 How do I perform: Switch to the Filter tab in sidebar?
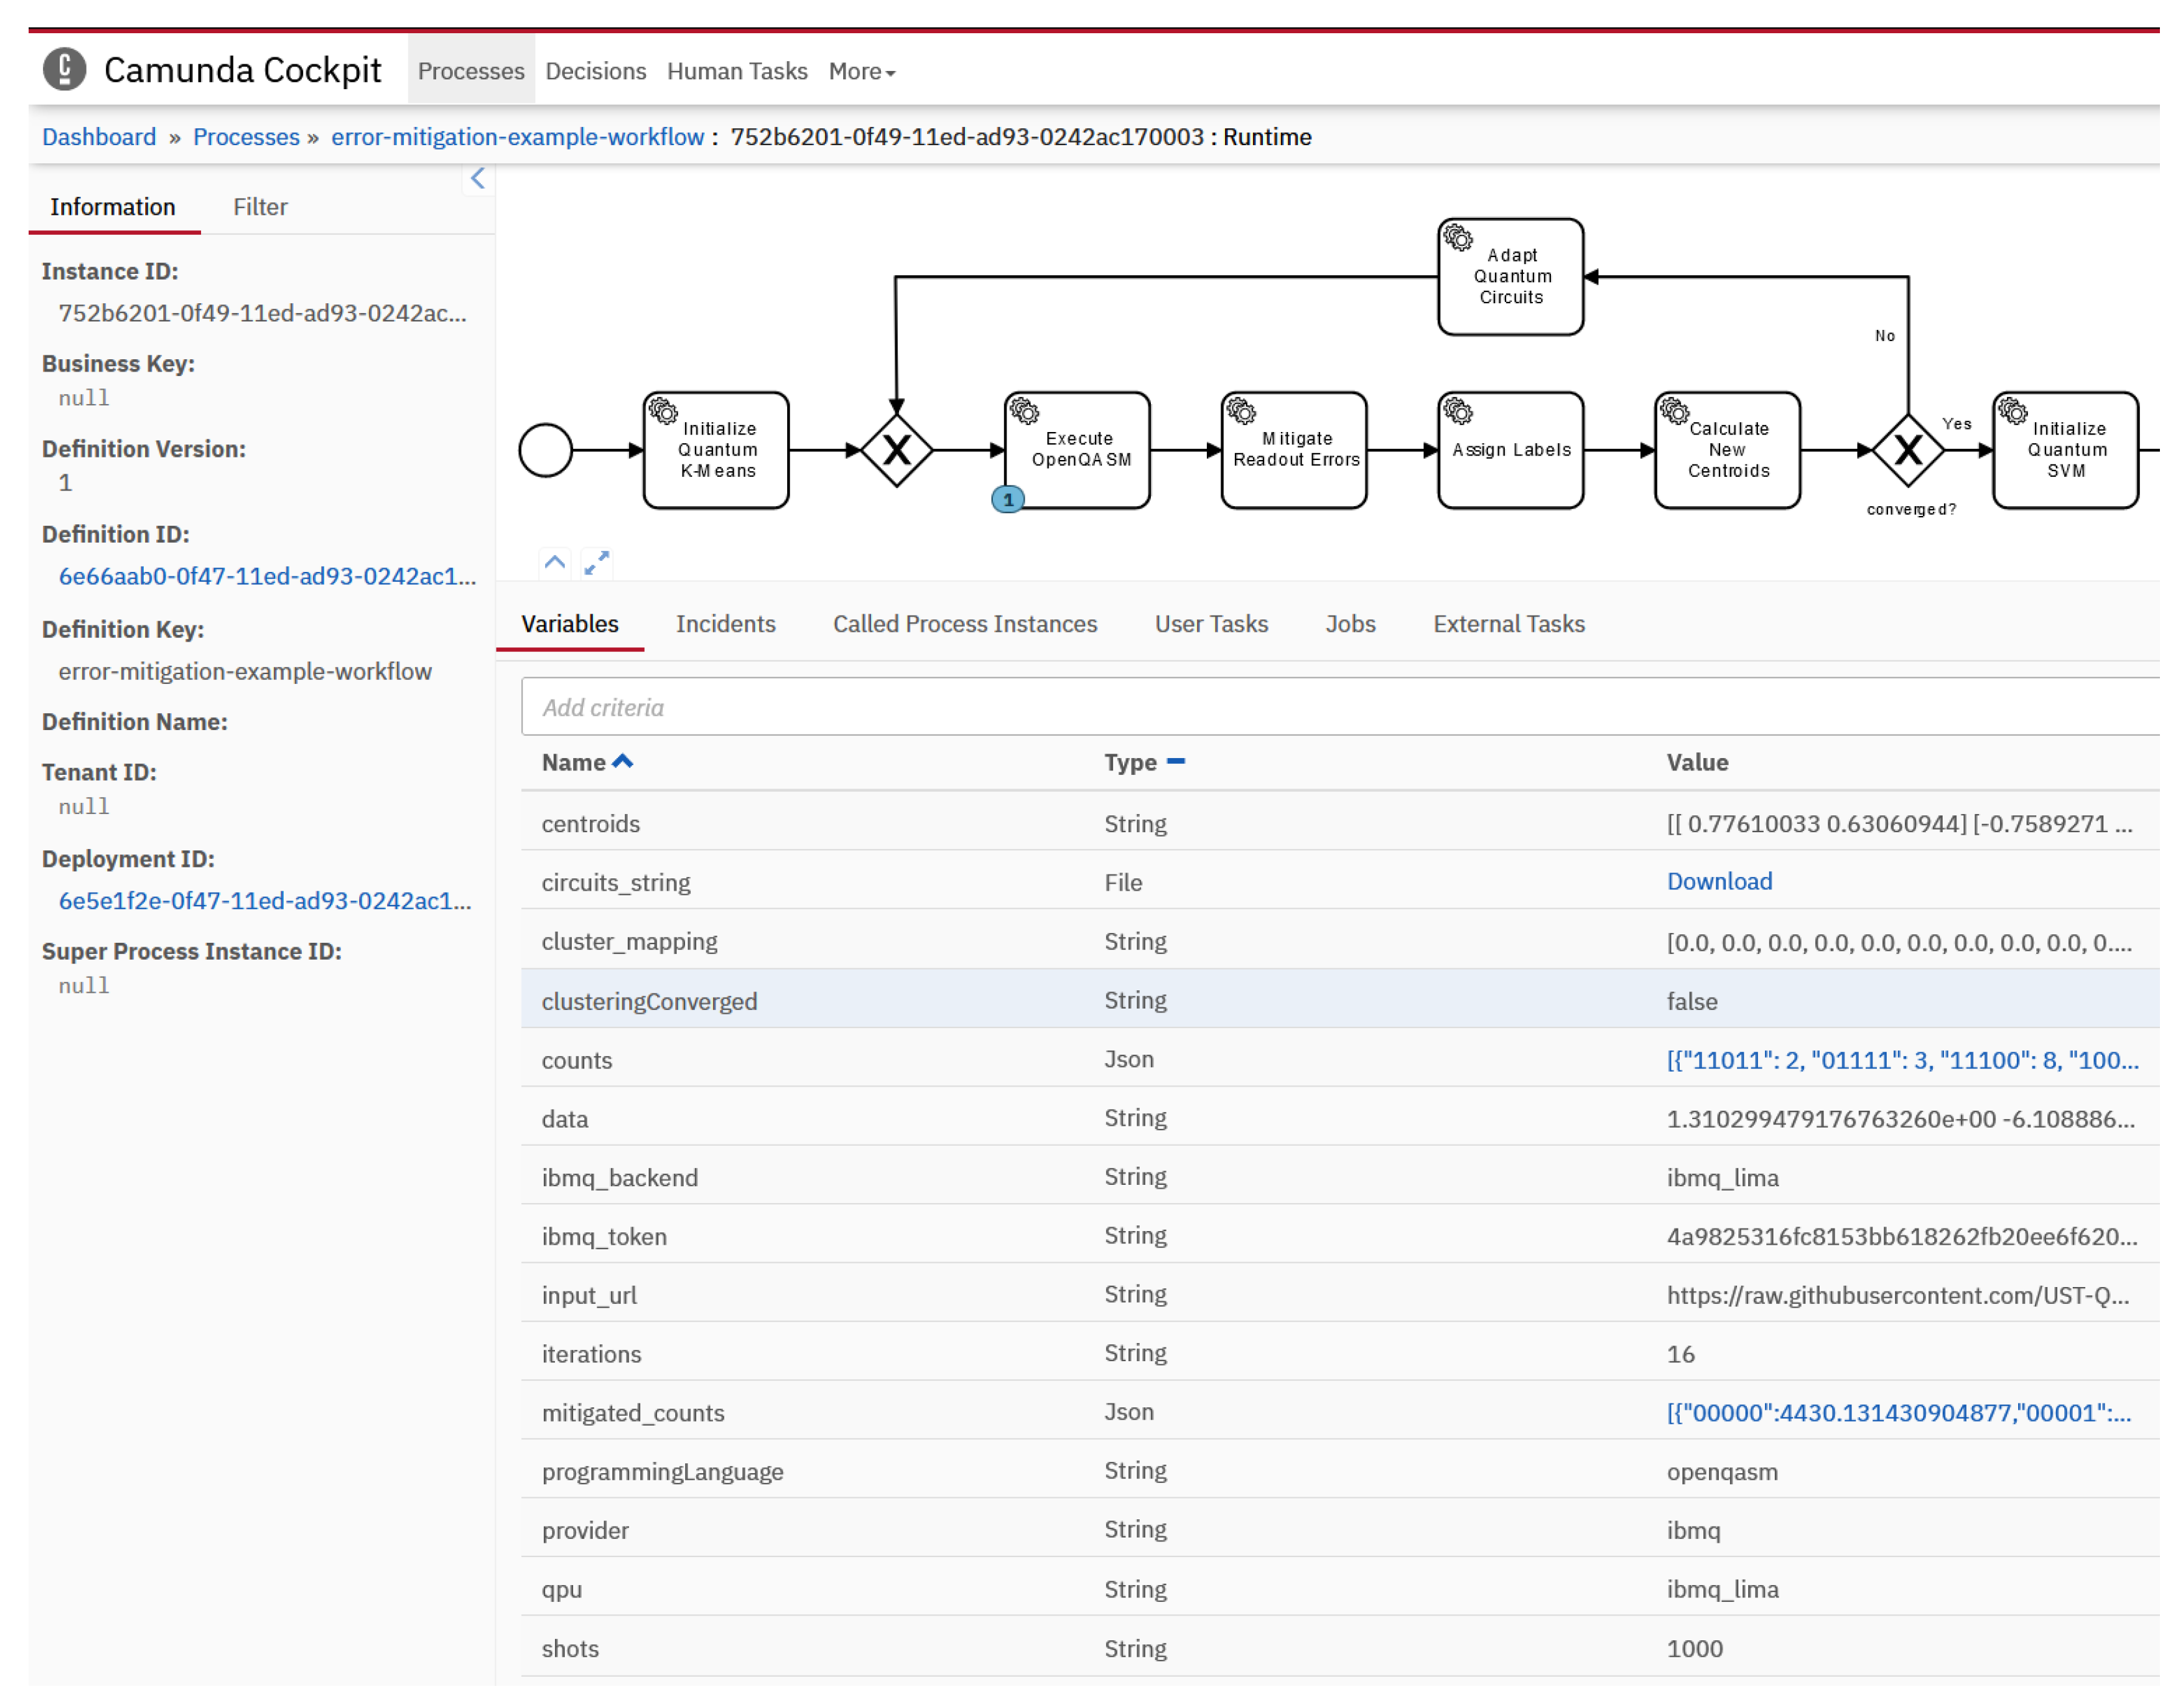(x=260, y=207)
